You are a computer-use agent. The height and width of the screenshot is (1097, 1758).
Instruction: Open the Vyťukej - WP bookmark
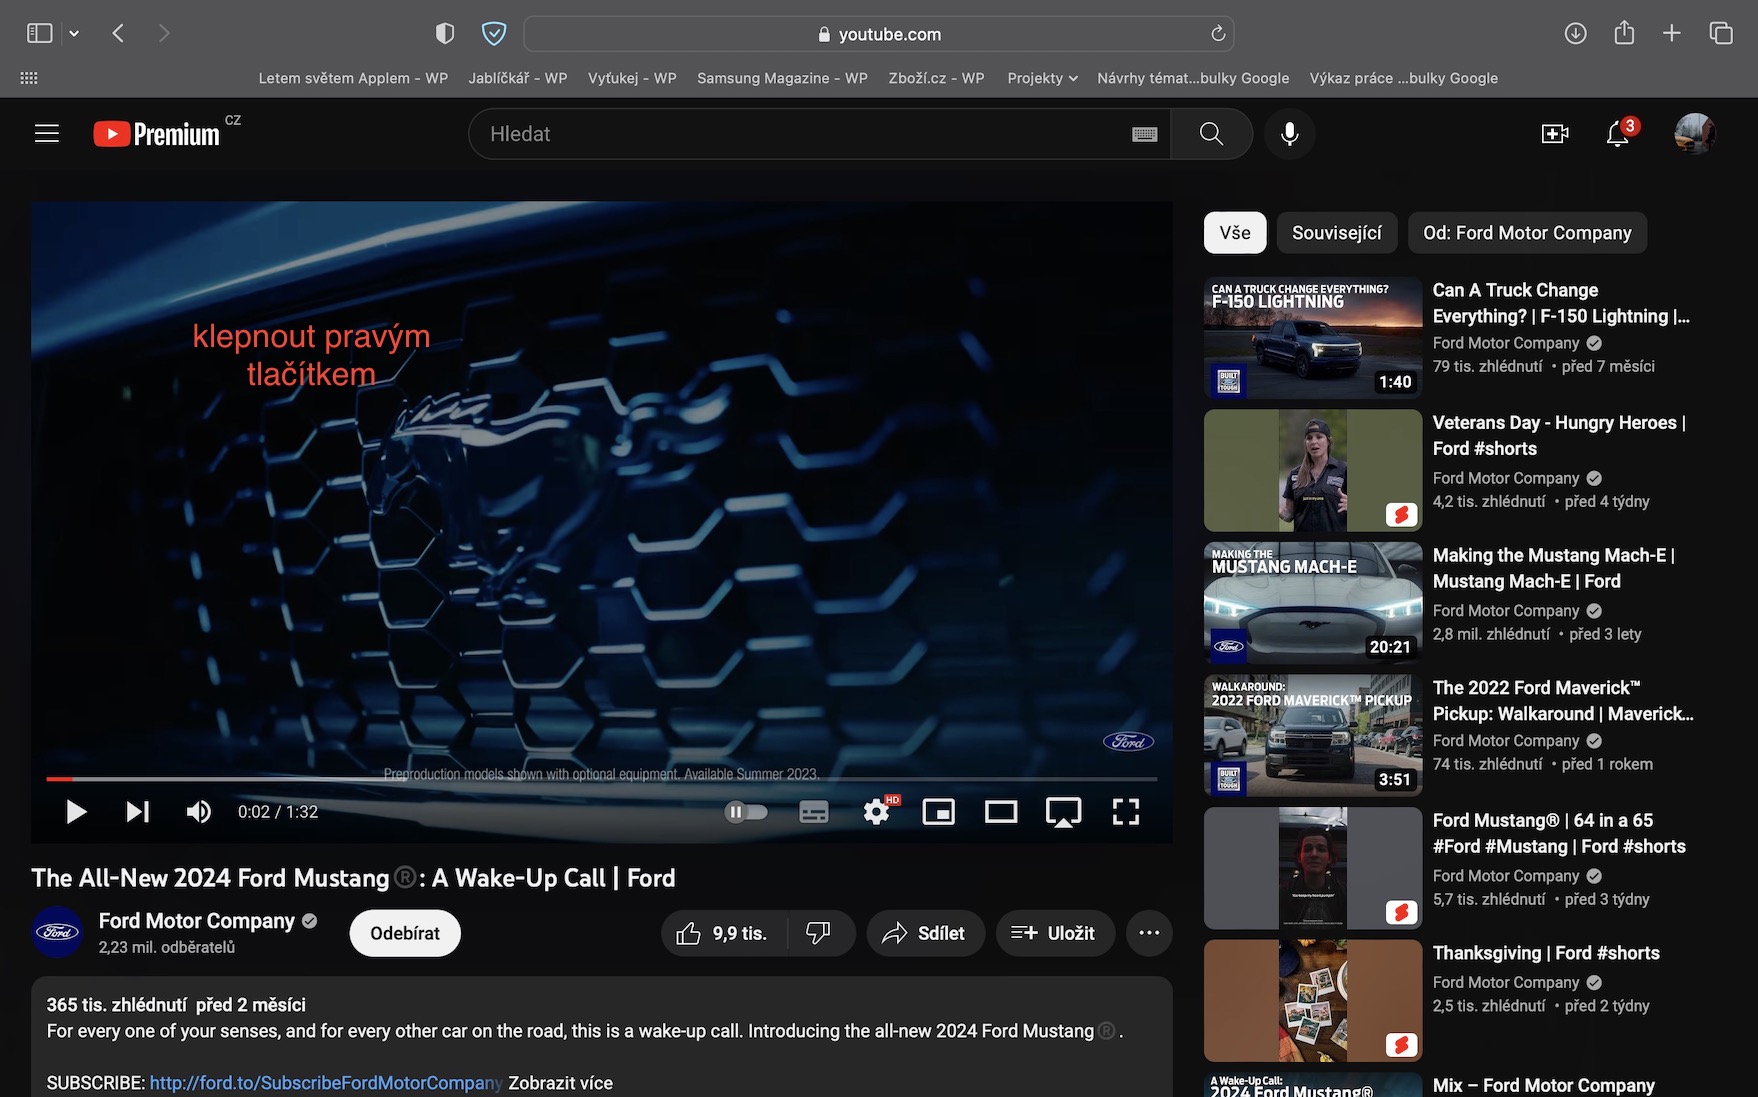pyautogui.click(x=632, y=78)
